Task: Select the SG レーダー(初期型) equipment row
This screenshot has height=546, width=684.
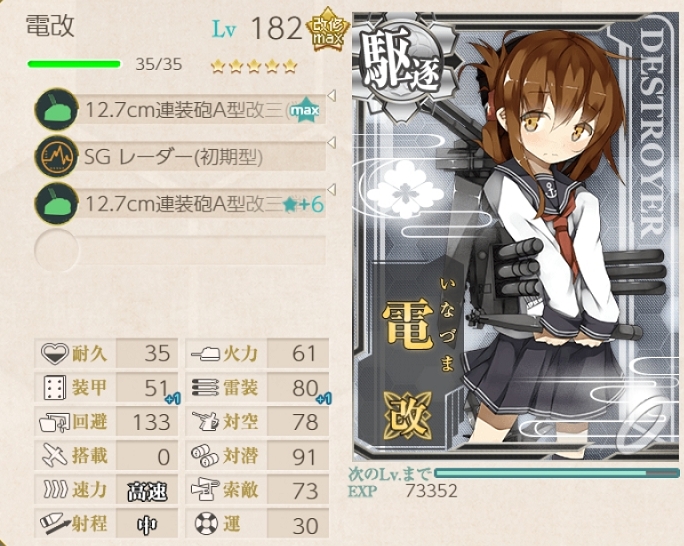Action: click(x=180, y=157)
